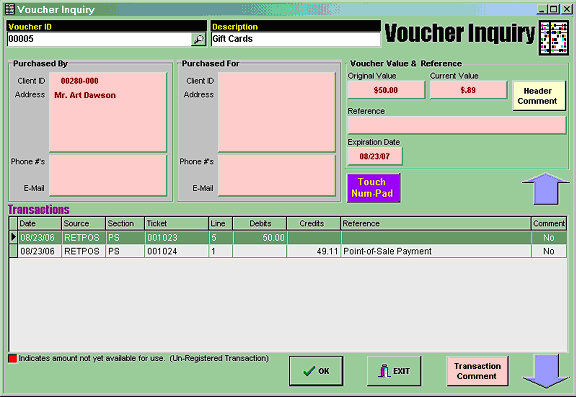Select the row marker of the first transaction
Image resolution: width=576 pixels, height=397 pixels.
tap(13, 238)
